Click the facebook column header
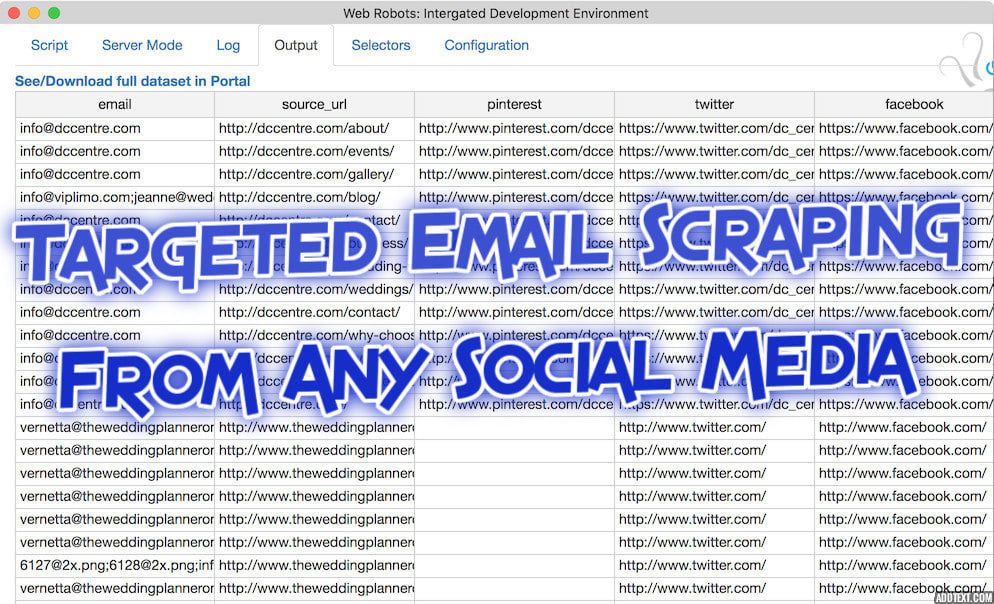This screenshot has width=994, height=604. [x=904, y=105]
